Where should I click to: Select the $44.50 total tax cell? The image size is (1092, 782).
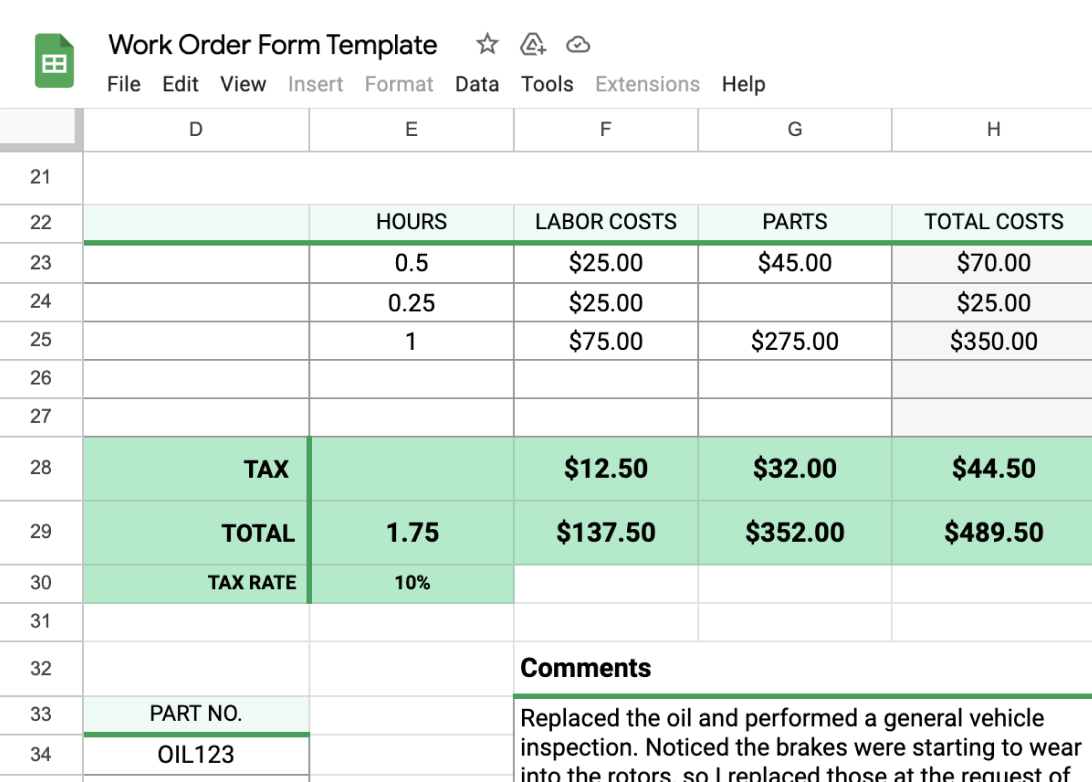click(992, 469)
